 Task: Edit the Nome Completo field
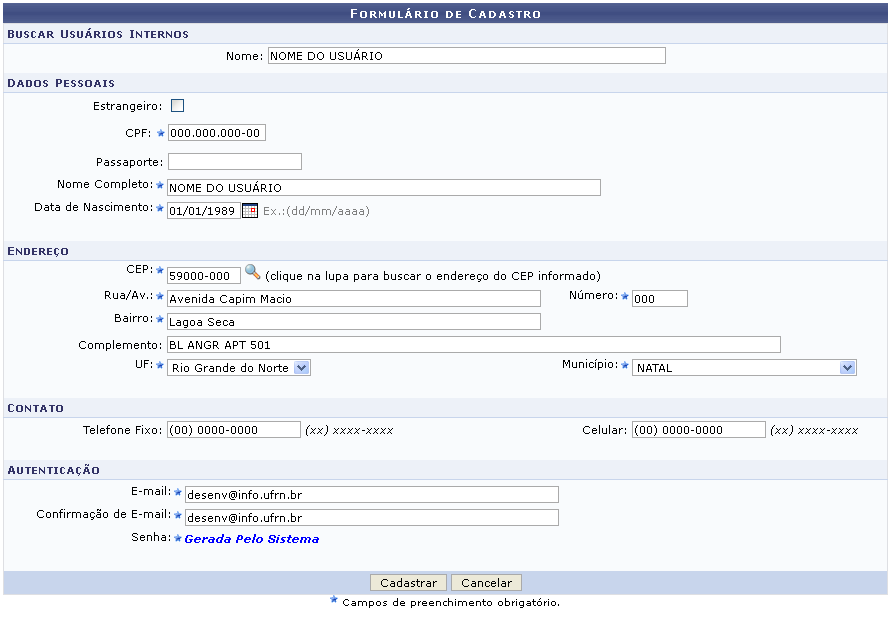click(x=383, y=187)
